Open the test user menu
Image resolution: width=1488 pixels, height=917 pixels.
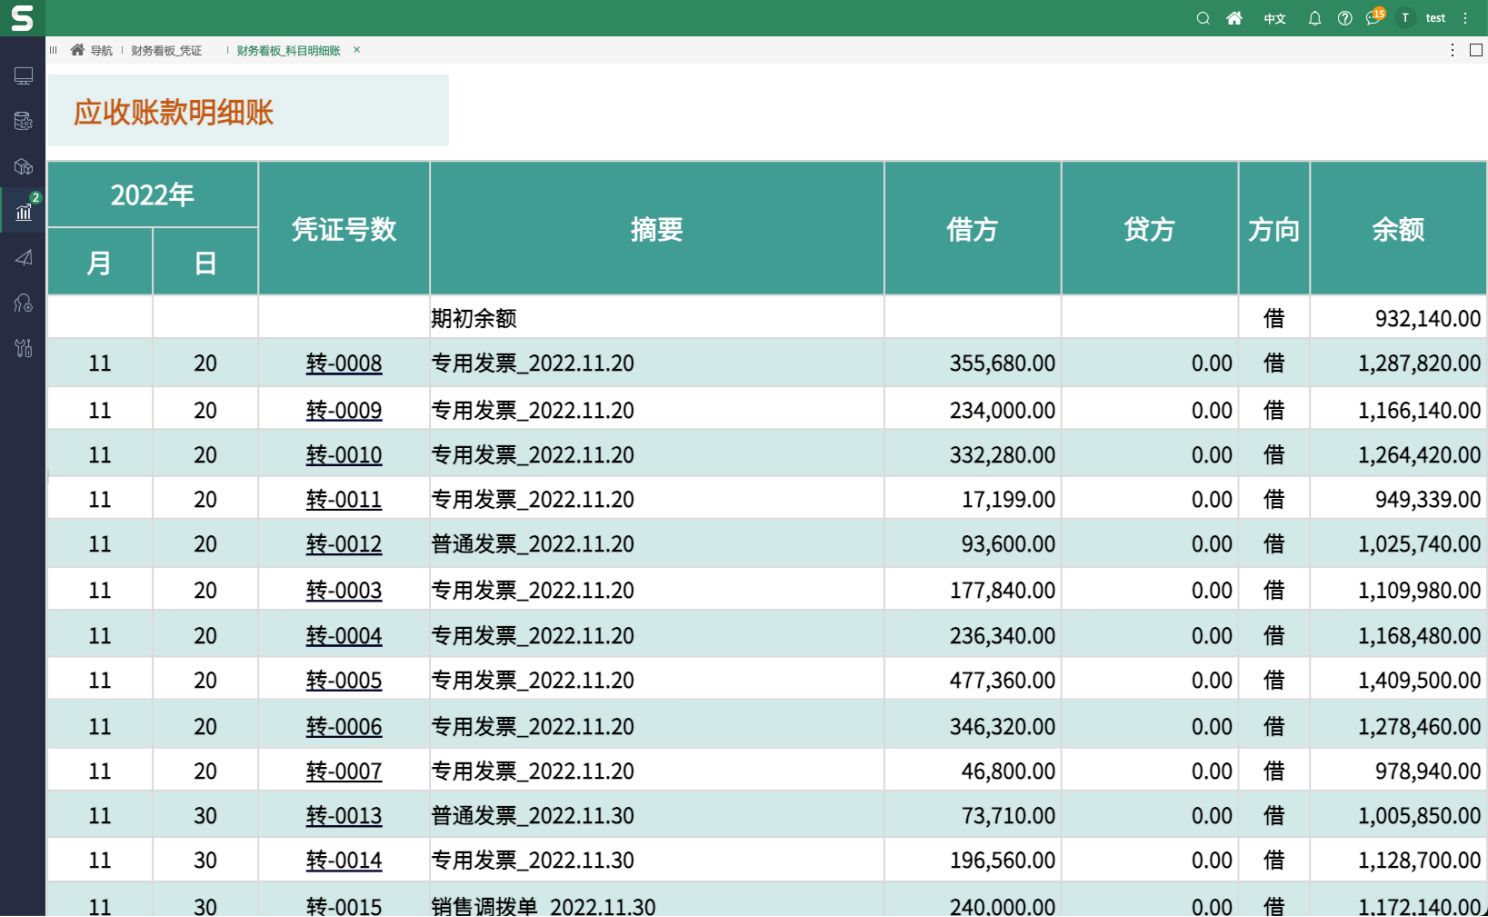[1435, 18]
